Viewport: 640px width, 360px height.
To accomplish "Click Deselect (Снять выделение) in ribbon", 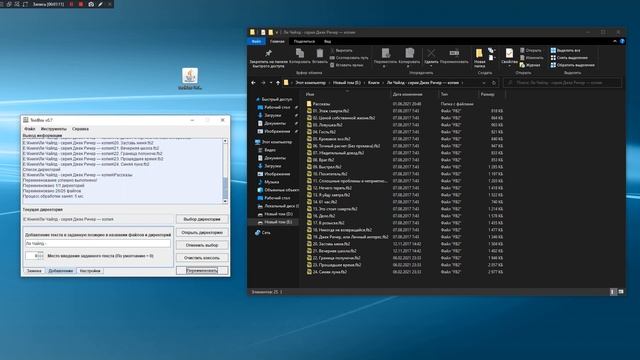I will (x=569, y=58).
